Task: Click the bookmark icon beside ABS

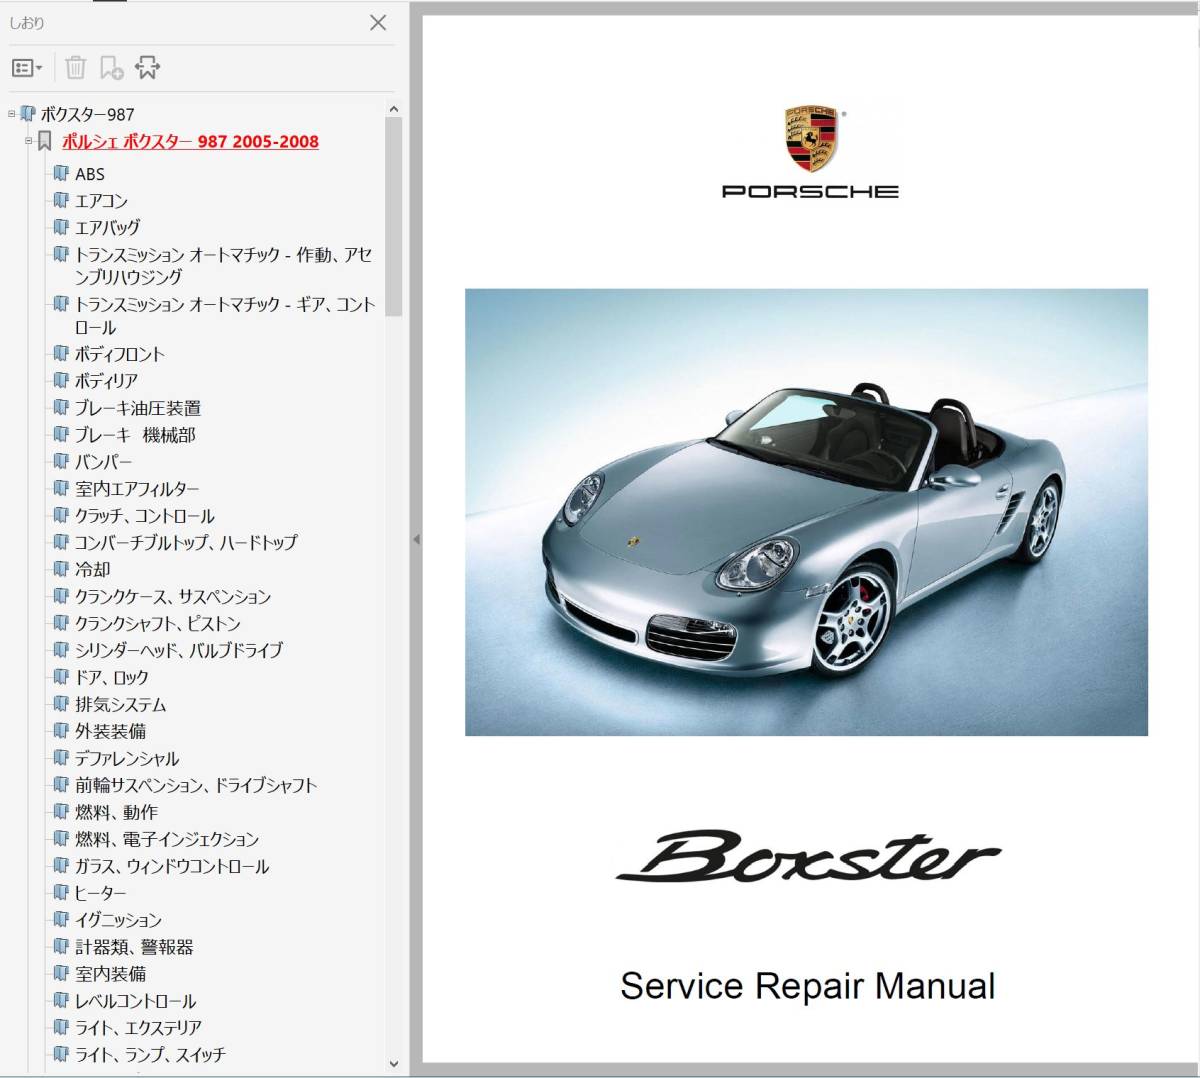Action: [x=61, y=173]
